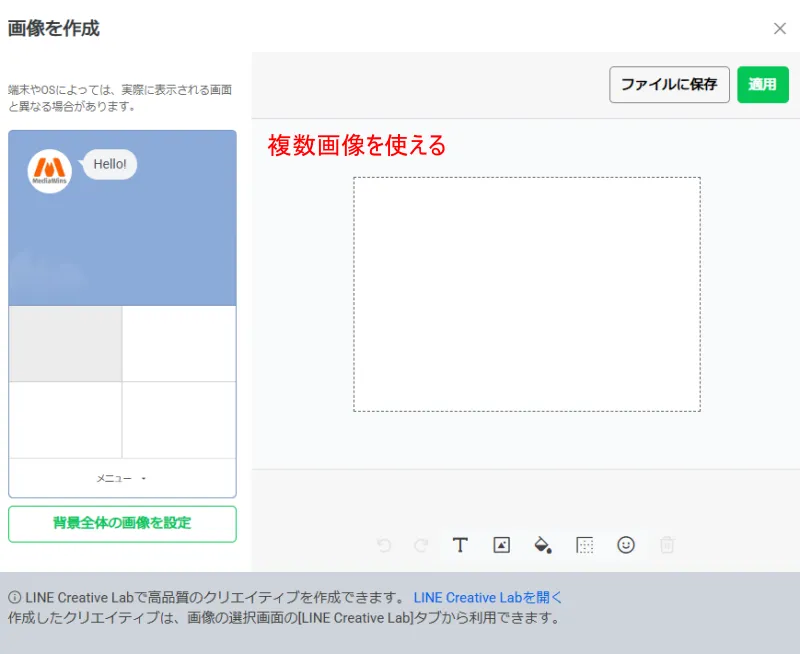
Task: Select the Text tool icon
Action: pyautogui.click(x=460, y=545)
